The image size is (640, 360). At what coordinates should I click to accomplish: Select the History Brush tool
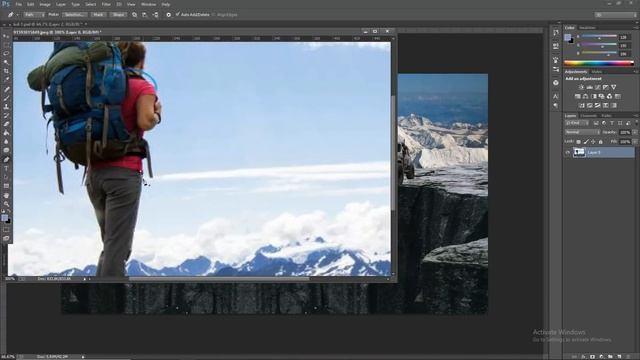(6, 116)
